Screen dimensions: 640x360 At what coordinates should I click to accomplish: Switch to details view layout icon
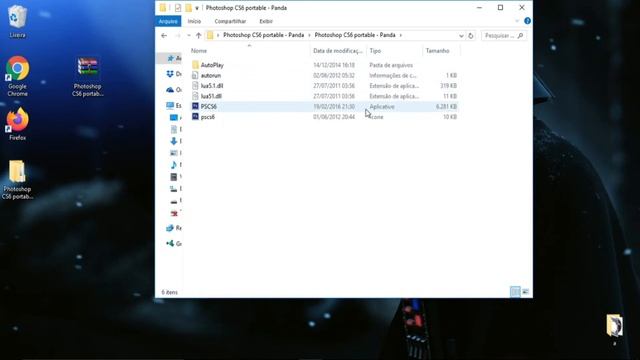[515, 291]
